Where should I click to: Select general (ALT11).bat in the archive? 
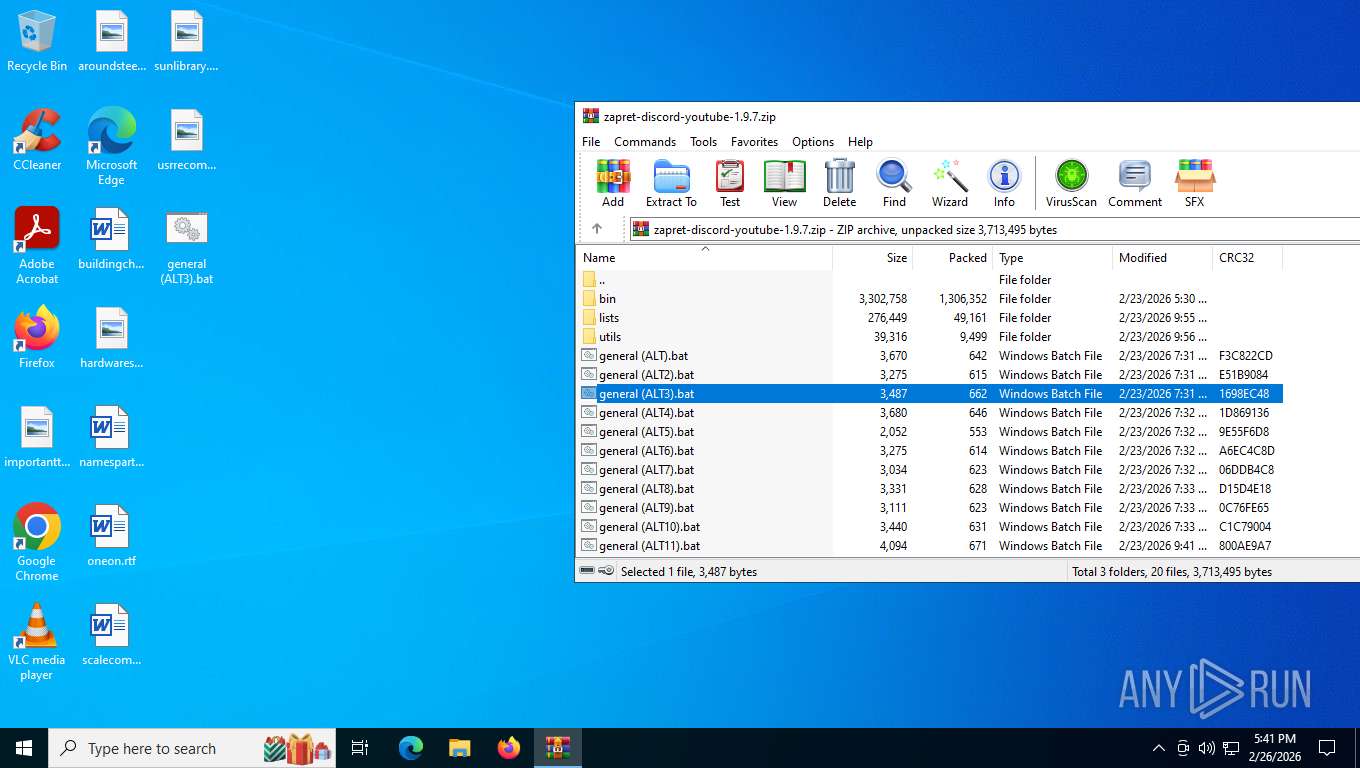tap(930, 546)
